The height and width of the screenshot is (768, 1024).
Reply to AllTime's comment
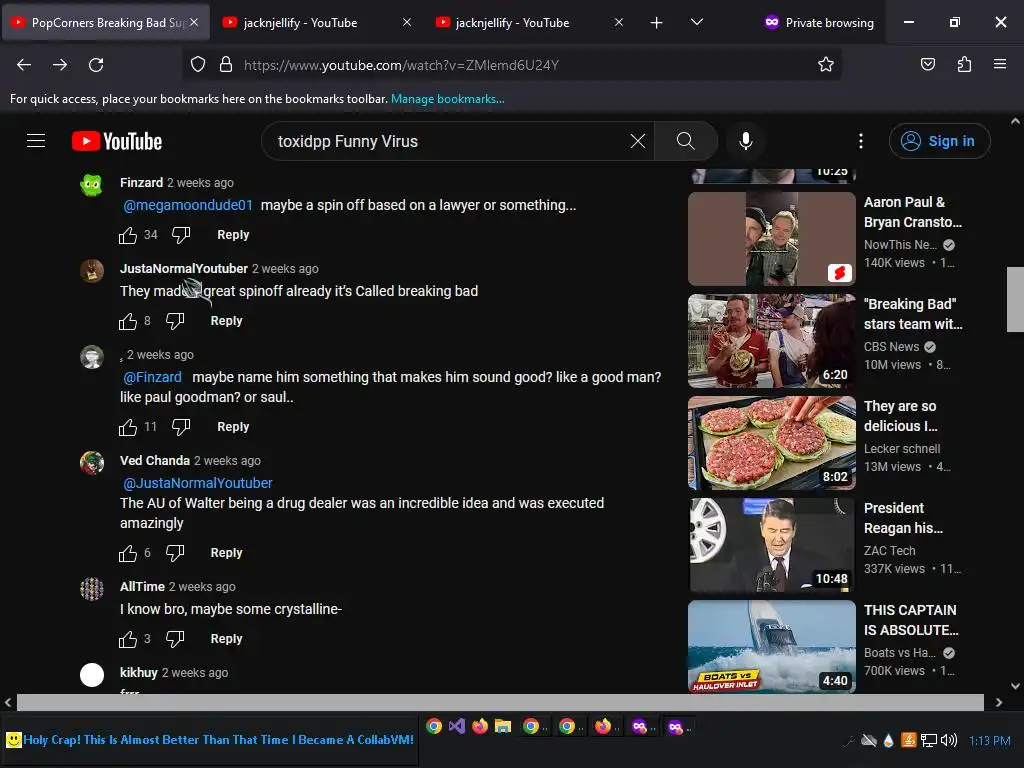227,639
